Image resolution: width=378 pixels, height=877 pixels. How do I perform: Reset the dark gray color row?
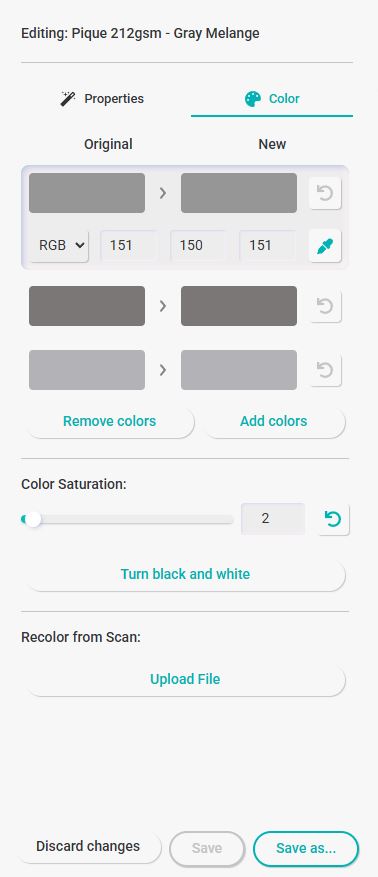(x=325, y=306)
